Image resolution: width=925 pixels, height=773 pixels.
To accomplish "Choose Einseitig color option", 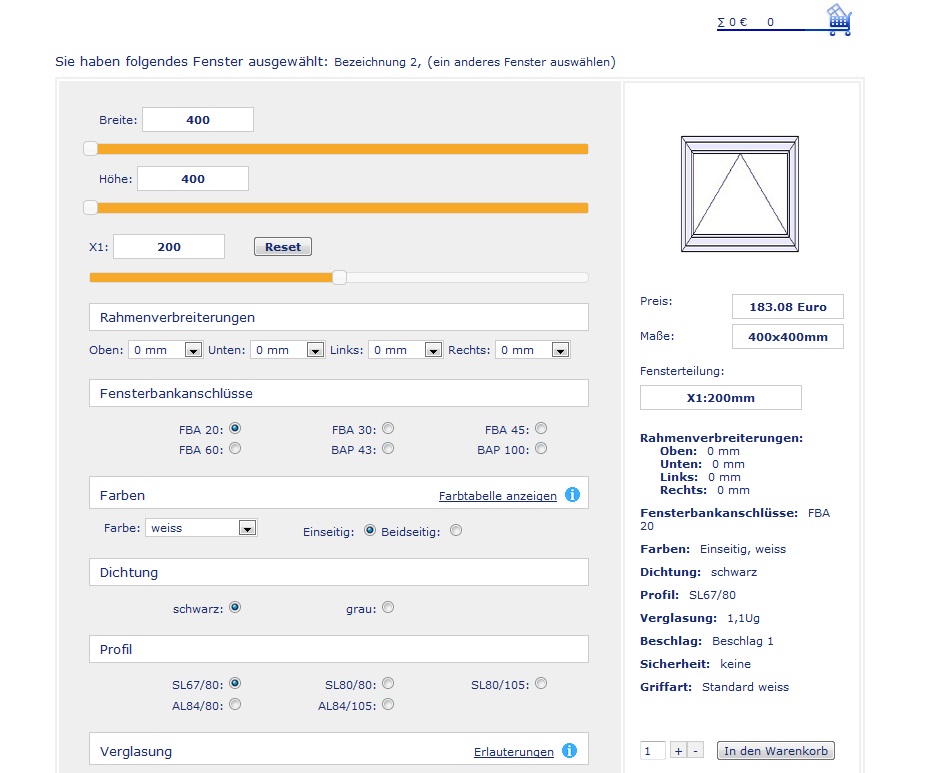I will (x=370, y=530).
